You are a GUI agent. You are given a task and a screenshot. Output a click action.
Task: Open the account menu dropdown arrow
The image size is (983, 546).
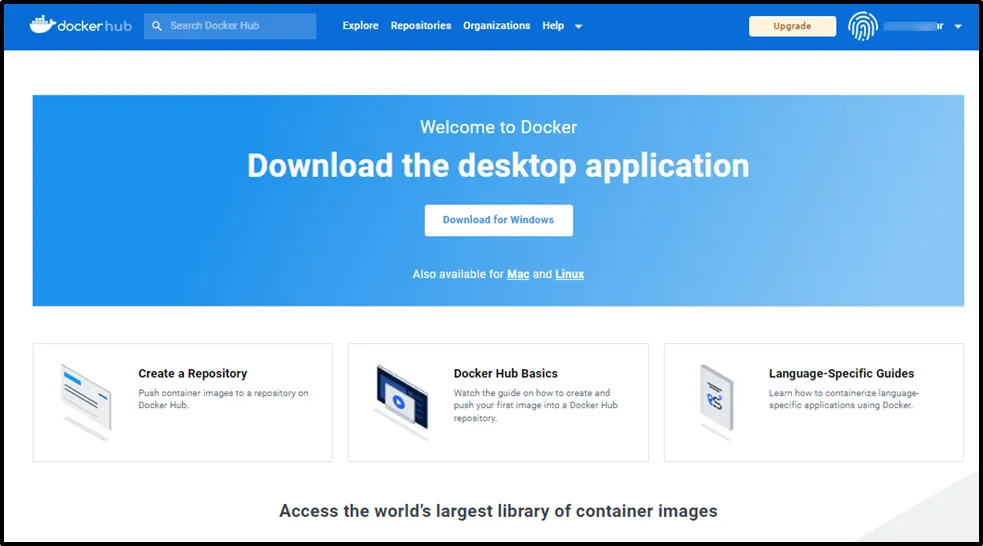point(958,27)
